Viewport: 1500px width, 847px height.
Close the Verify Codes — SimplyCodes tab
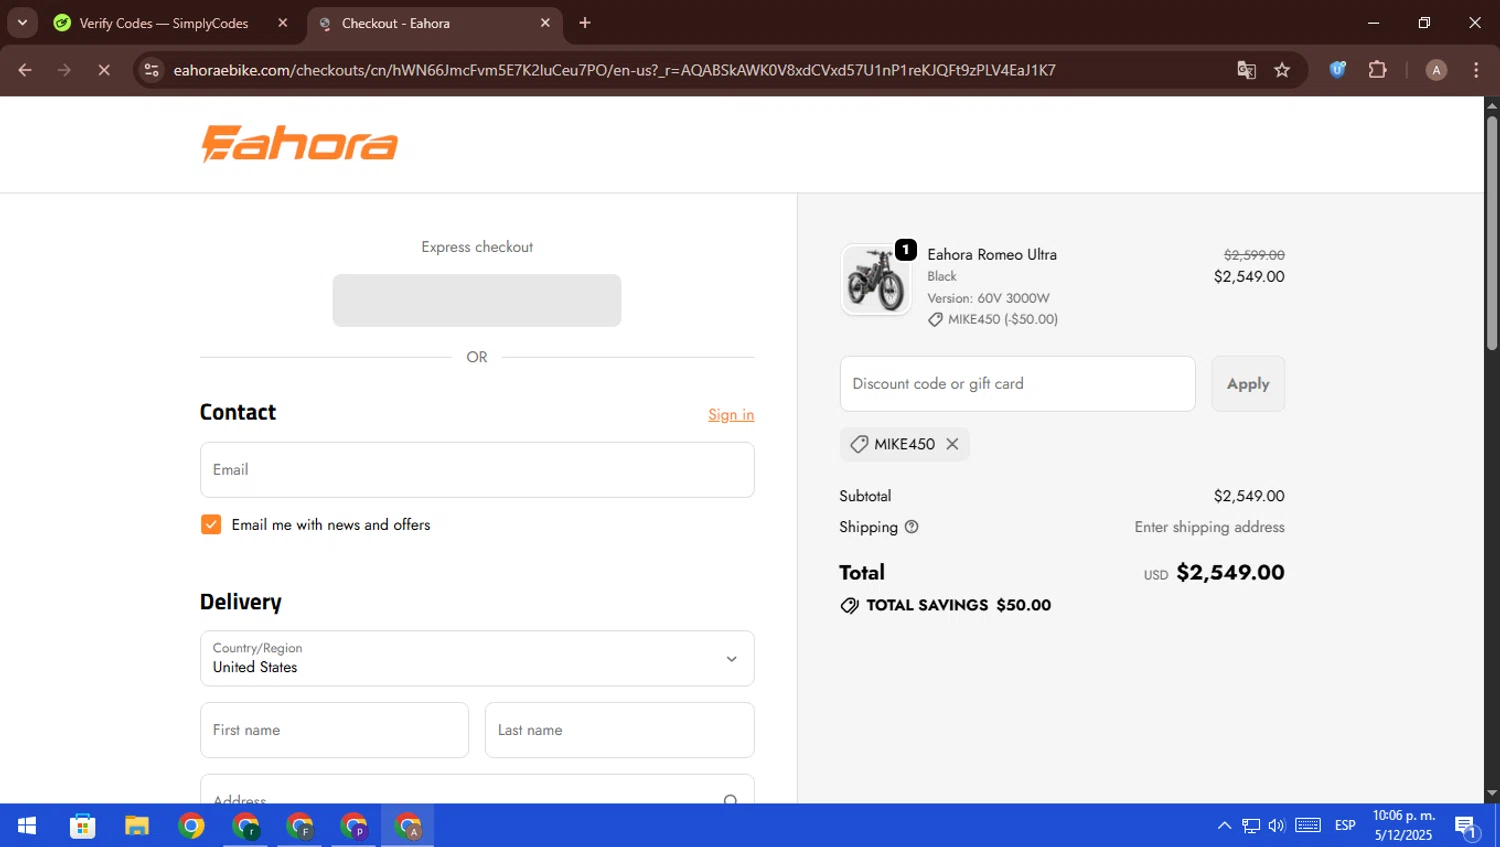283,23
